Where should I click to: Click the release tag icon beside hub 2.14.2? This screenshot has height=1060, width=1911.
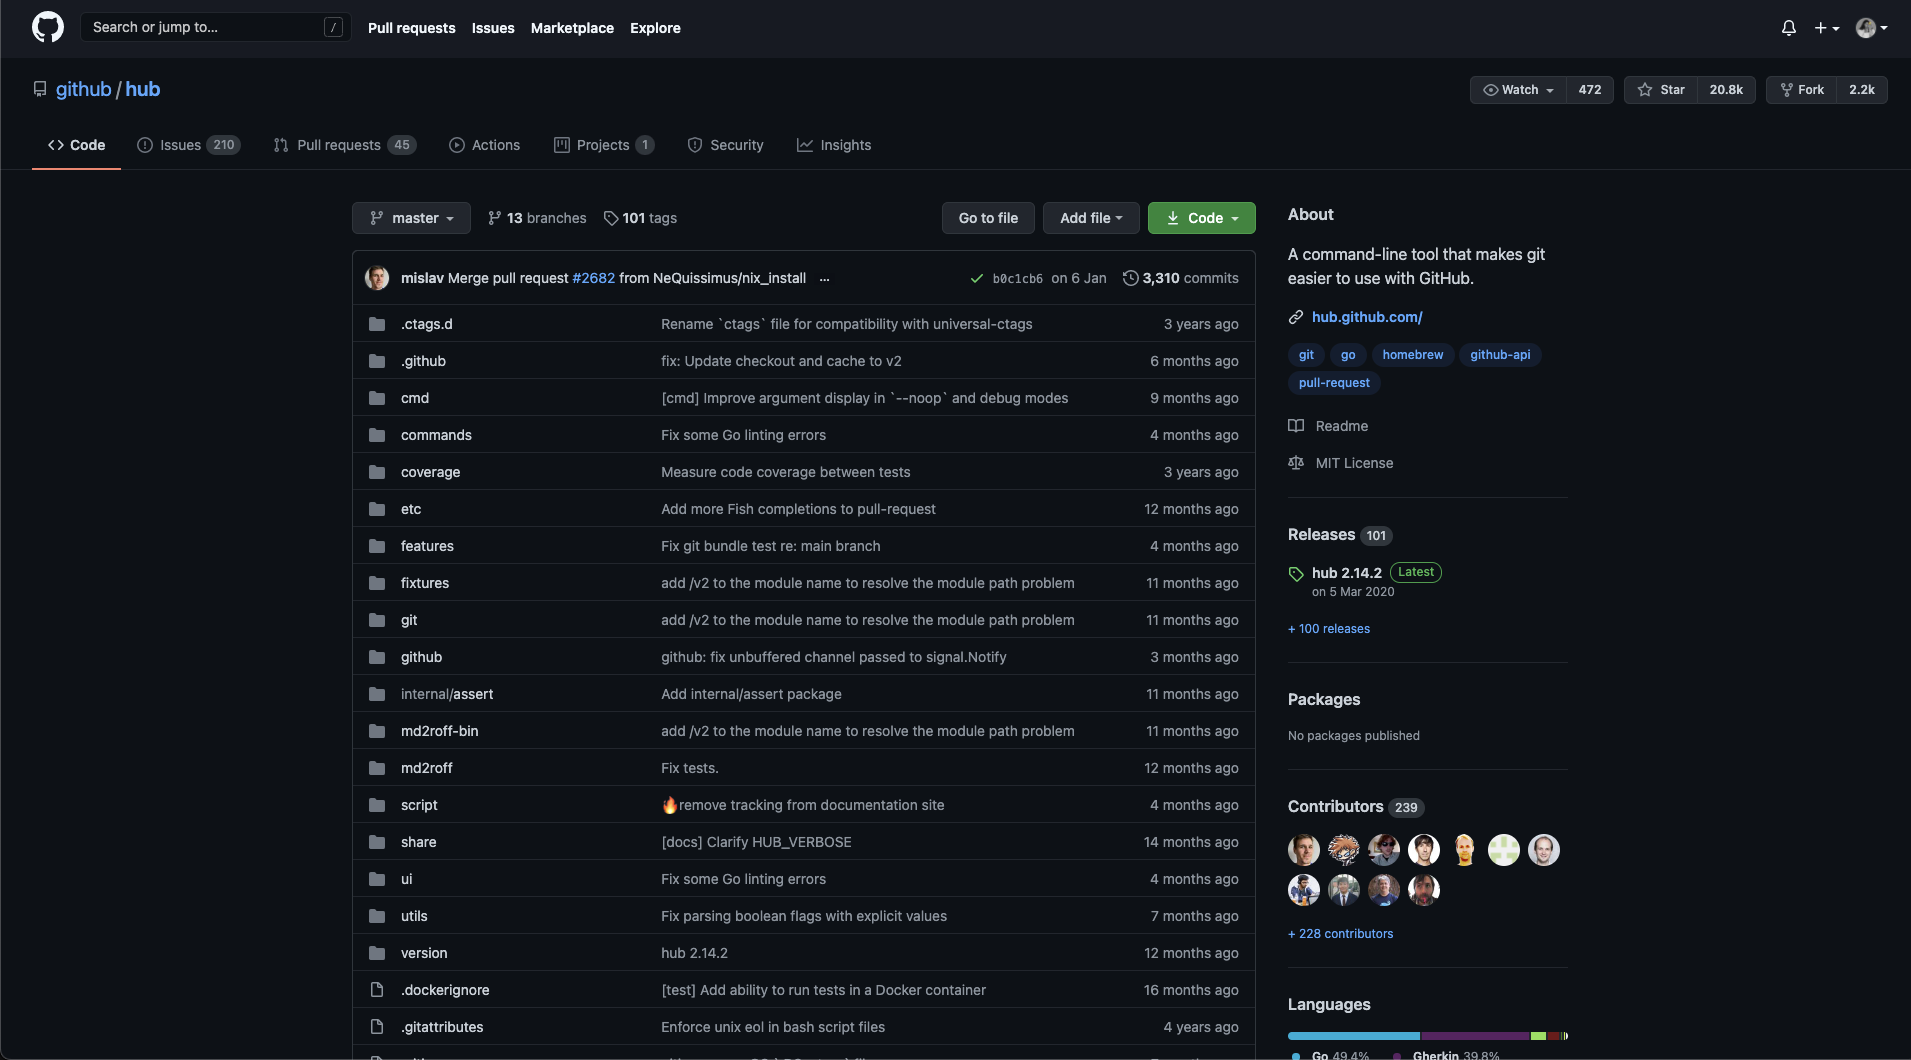click(1296, 573)
